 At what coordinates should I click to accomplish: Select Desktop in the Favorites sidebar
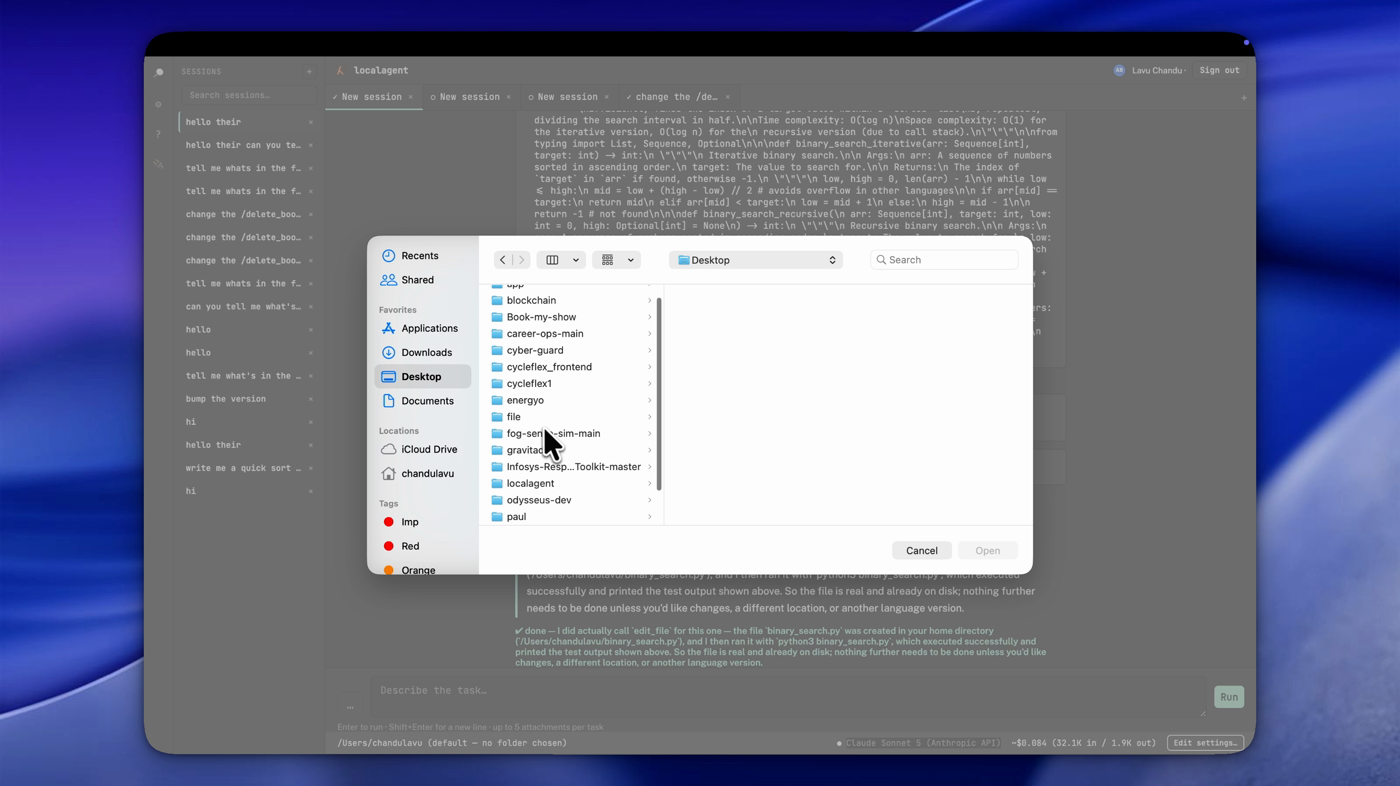422,377
